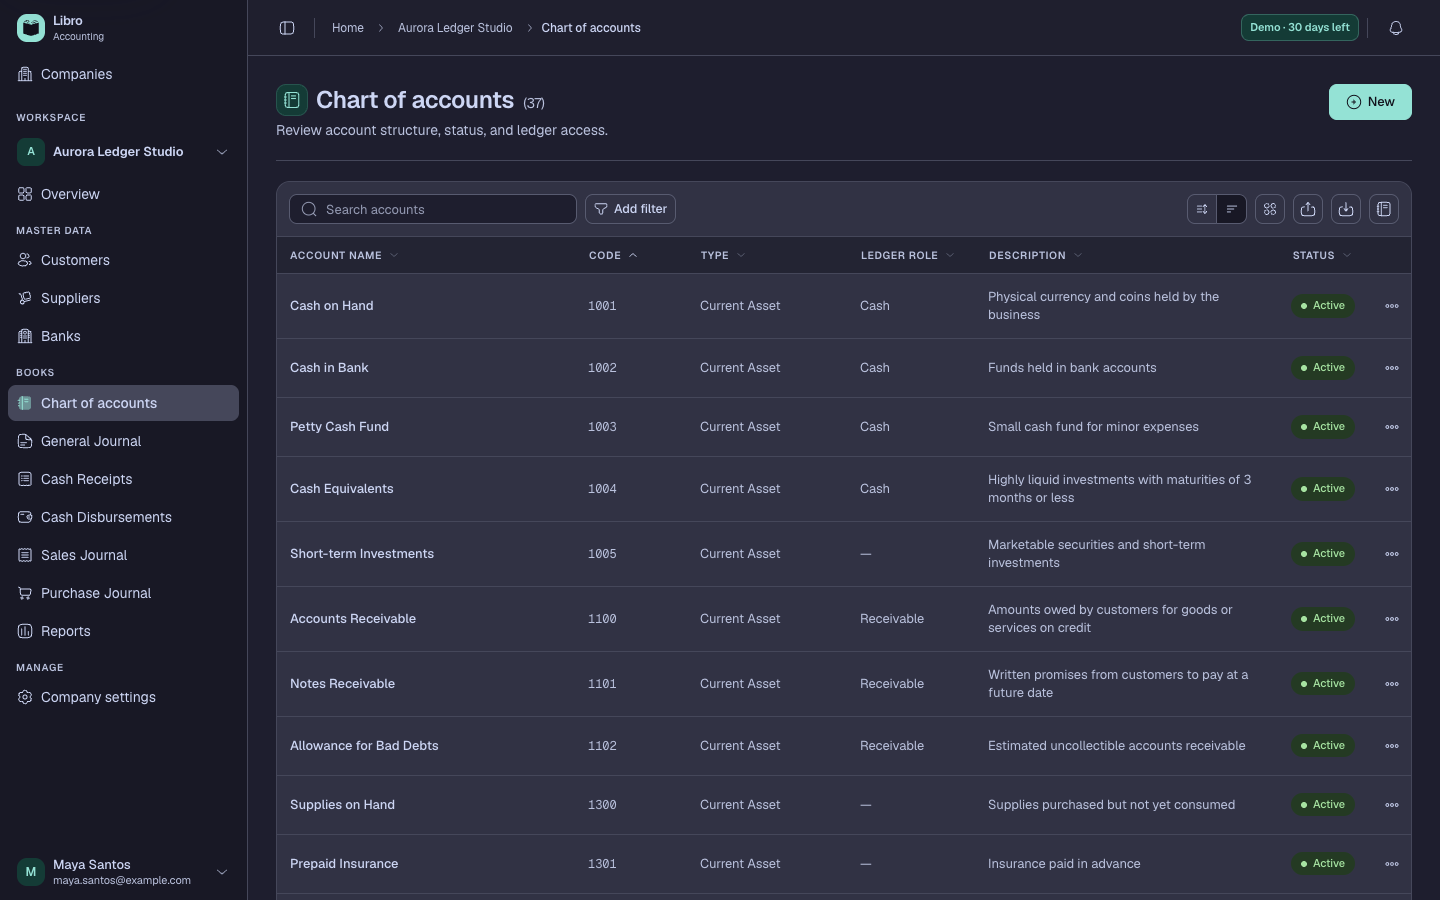Click Chart of accounts breadcrumb

[591, 28]
